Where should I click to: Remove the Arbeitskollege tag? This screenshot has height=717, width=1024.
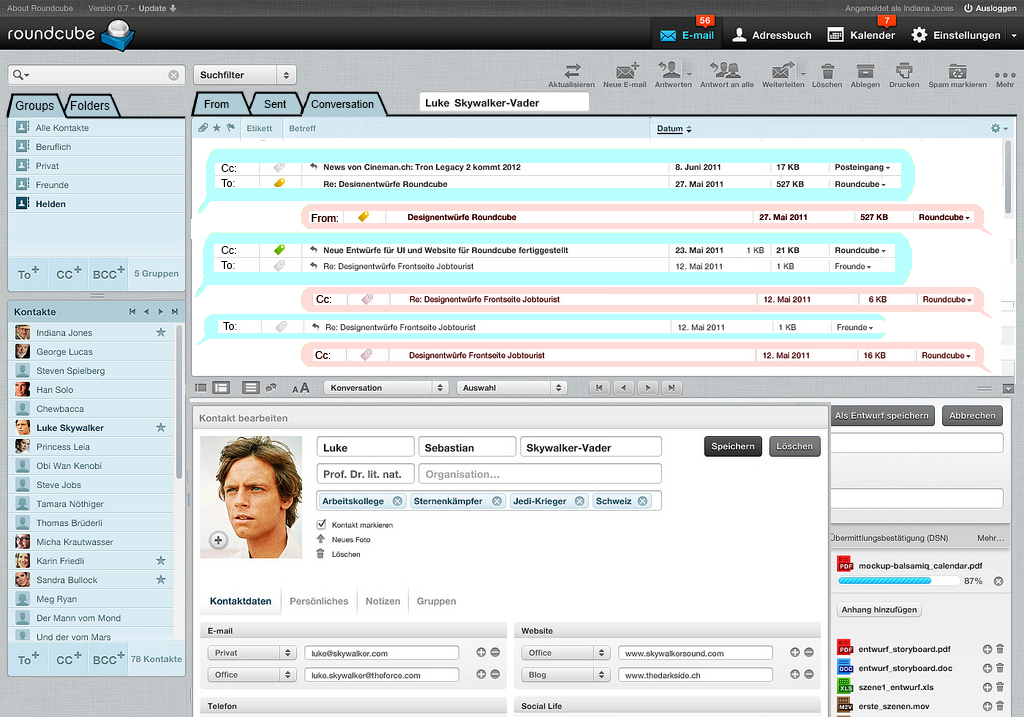click(397, 501)
